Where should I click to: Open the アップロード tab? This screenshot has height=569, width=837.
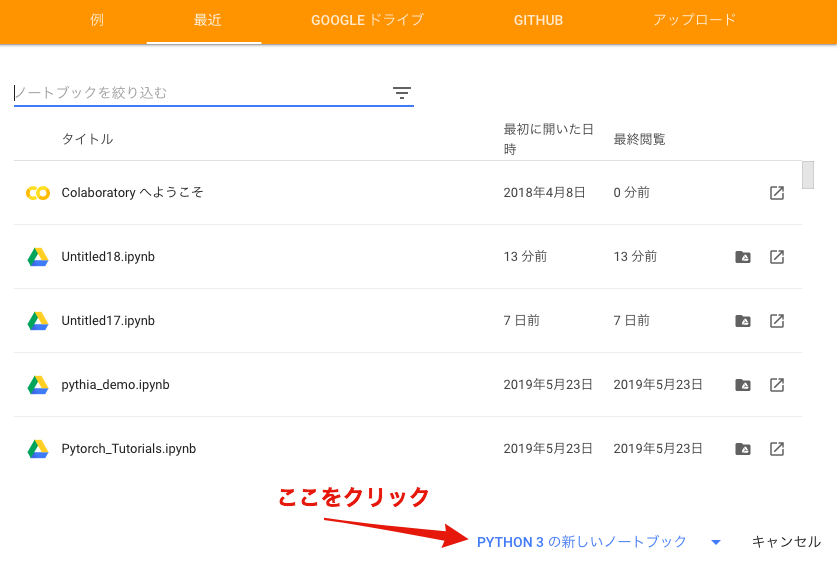[x=694, y=20]
